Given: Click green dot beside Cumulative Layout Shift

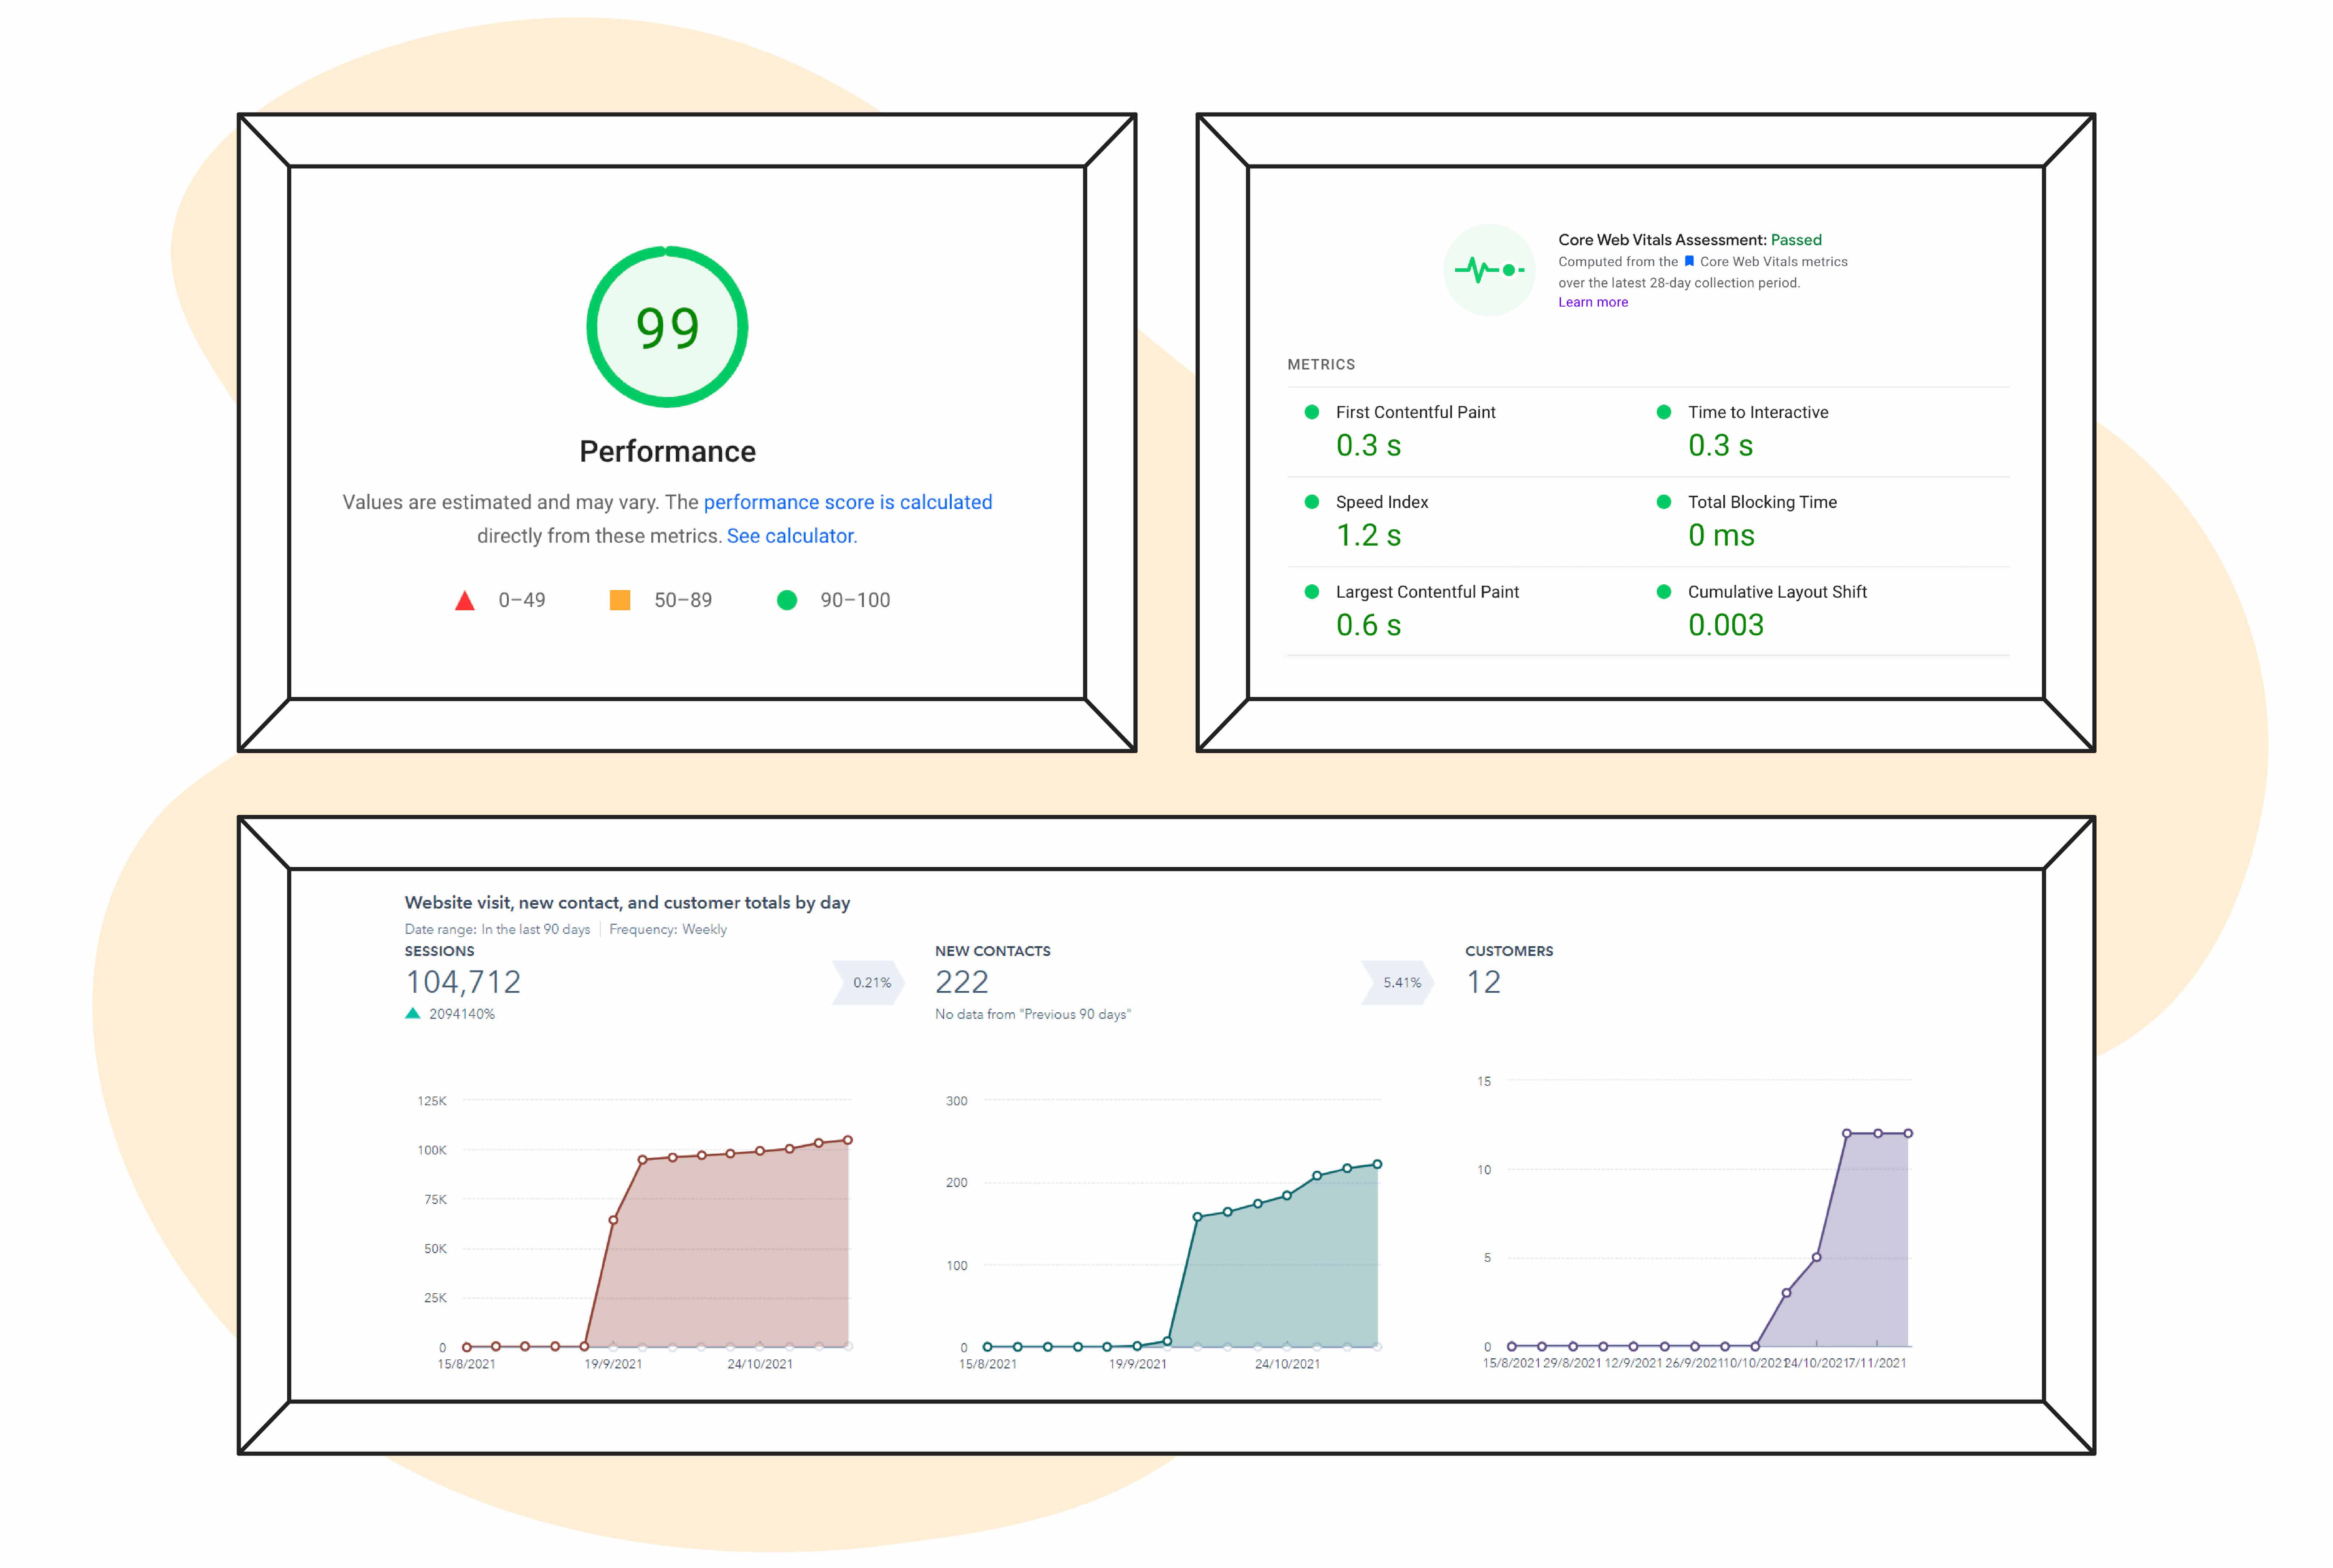Looking at the screenshot, I should (x=1664, y=592).
